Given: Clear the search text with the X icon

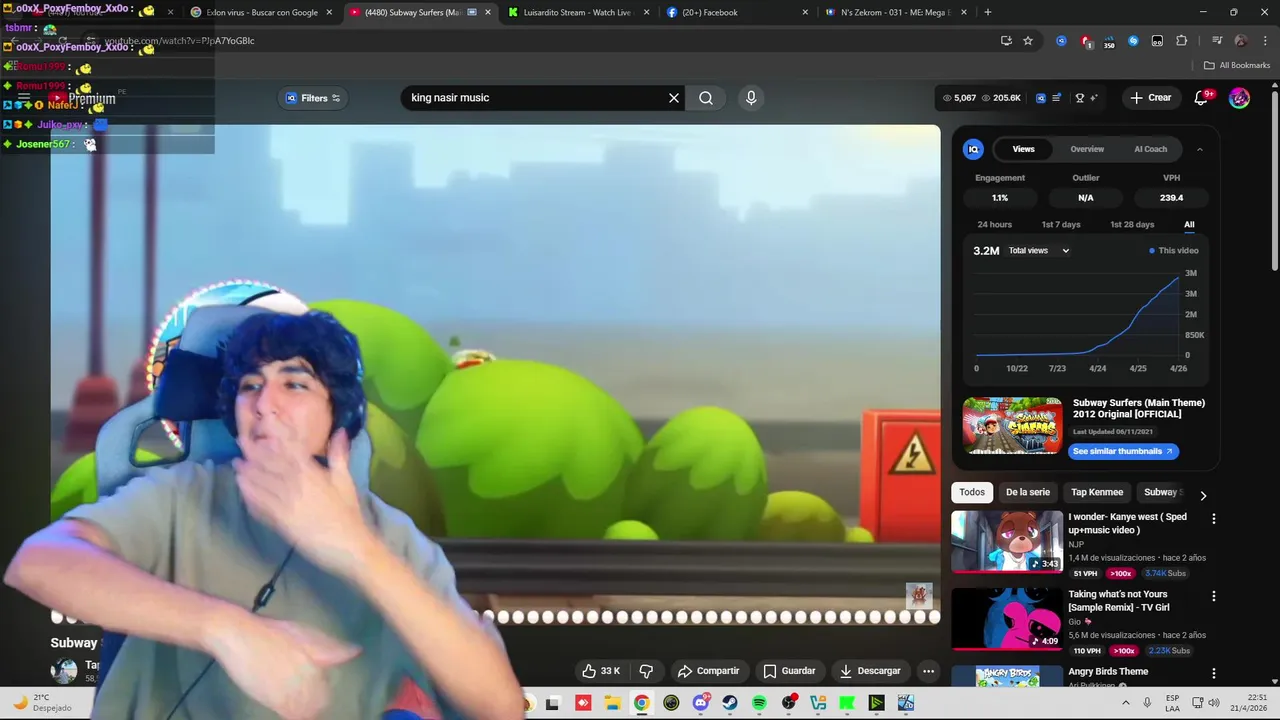Looking at the screenshot, I should [674, 98].
